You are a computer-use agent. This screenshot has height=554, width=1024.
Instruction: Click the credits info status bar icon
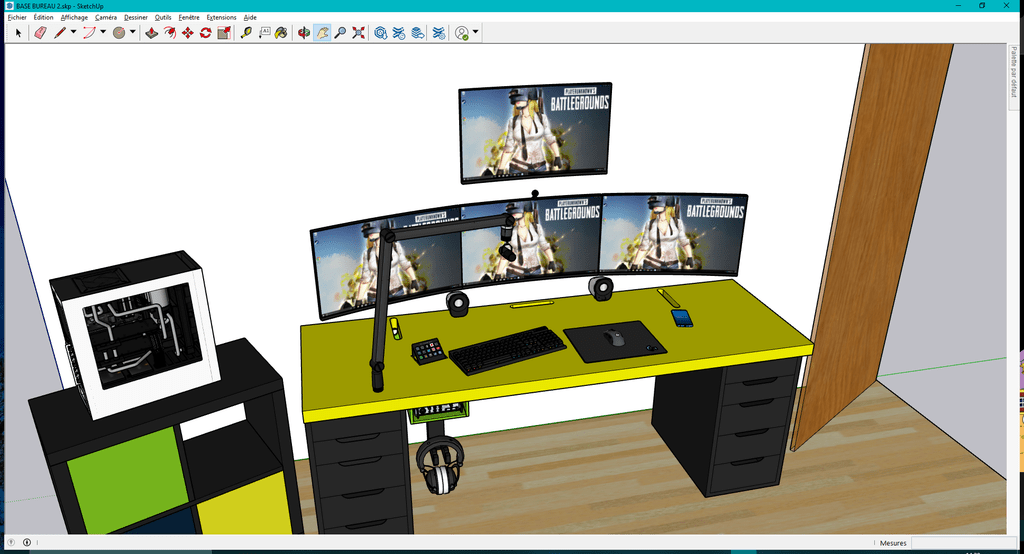[27, 542]
